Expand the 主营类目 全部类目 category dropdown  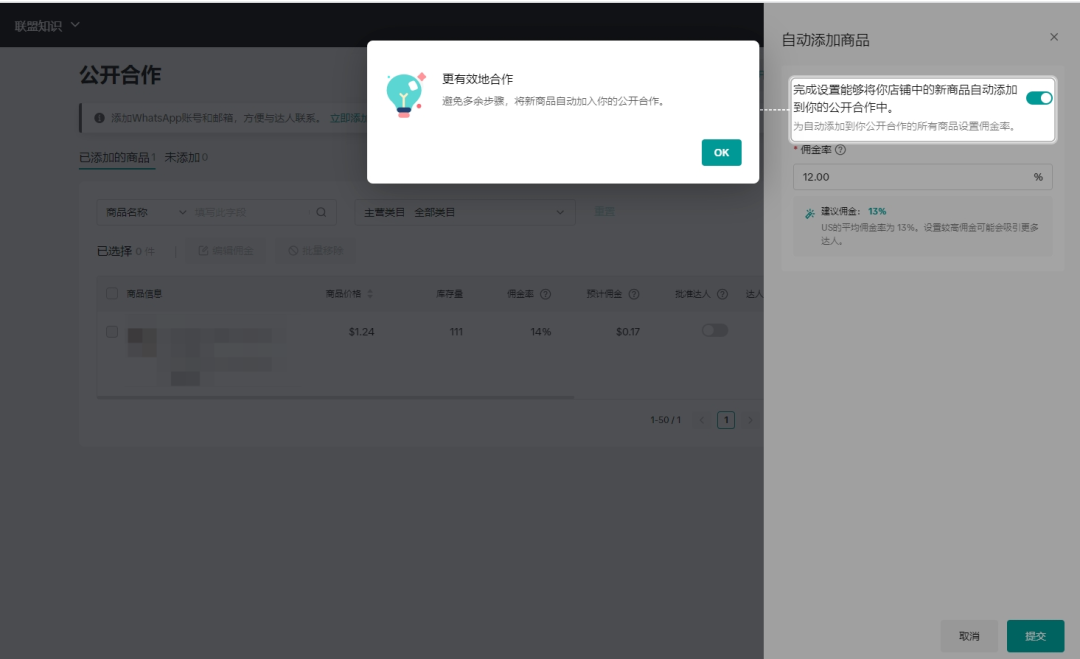point(463,213)
